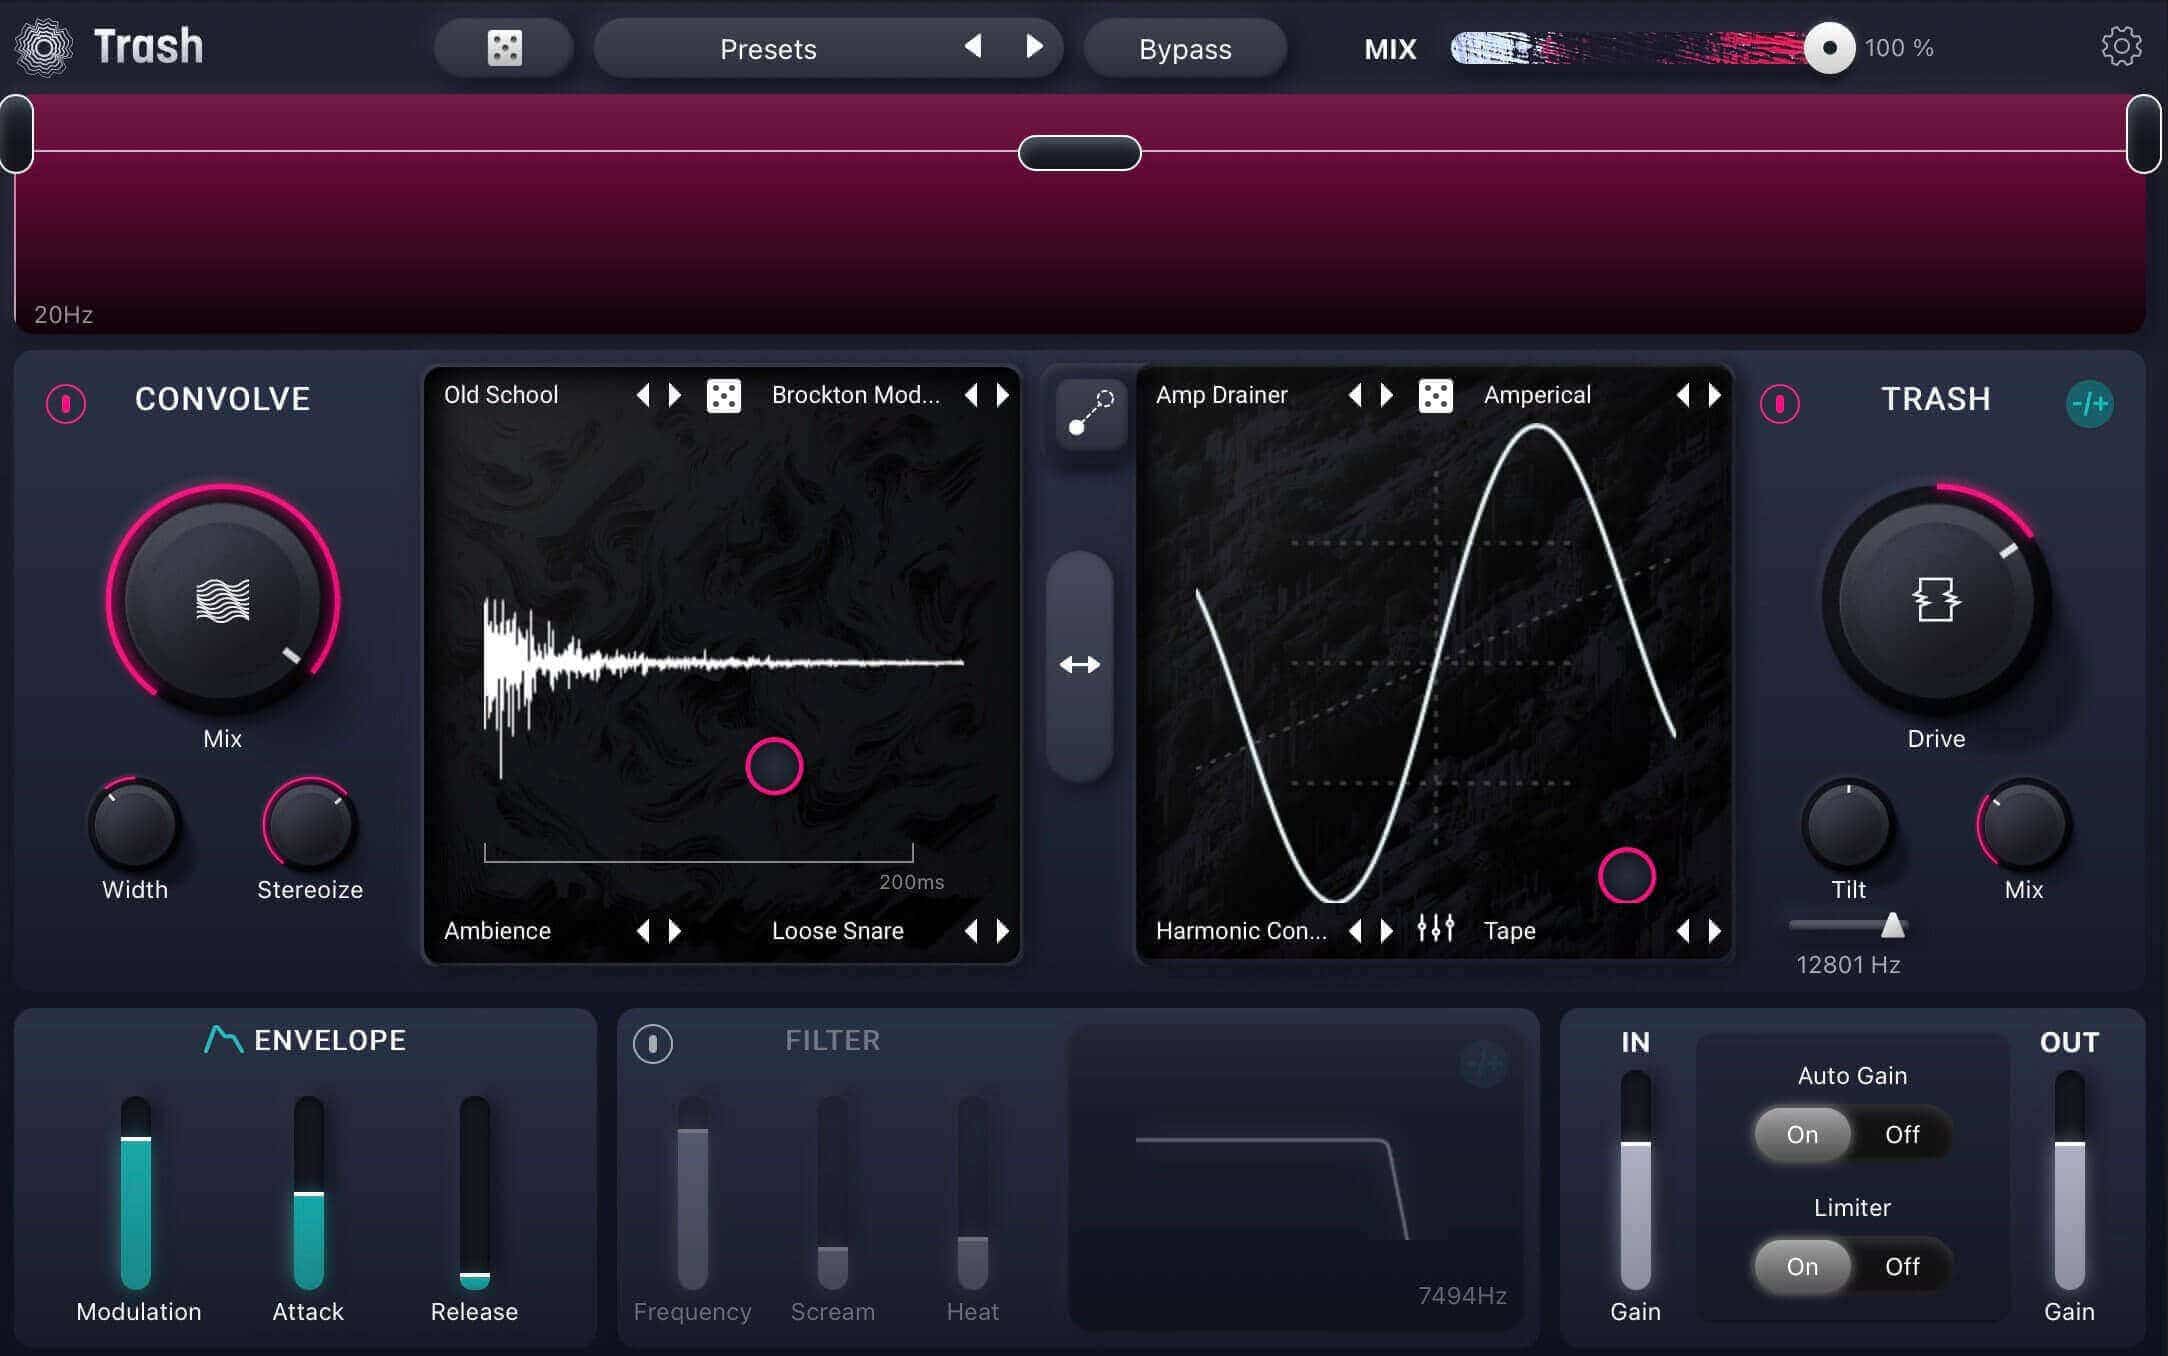
Task: Click the OUT Gain slider
Action: [x=2069, y=1180]
